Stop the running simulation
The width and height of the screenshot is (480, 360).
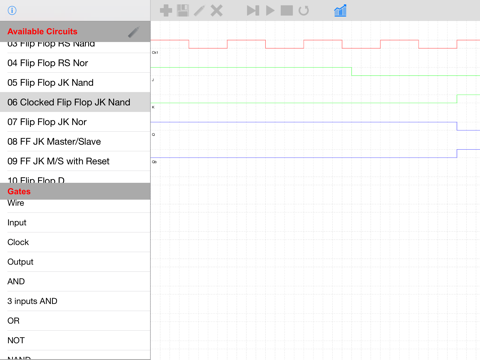tap(287, 10)
